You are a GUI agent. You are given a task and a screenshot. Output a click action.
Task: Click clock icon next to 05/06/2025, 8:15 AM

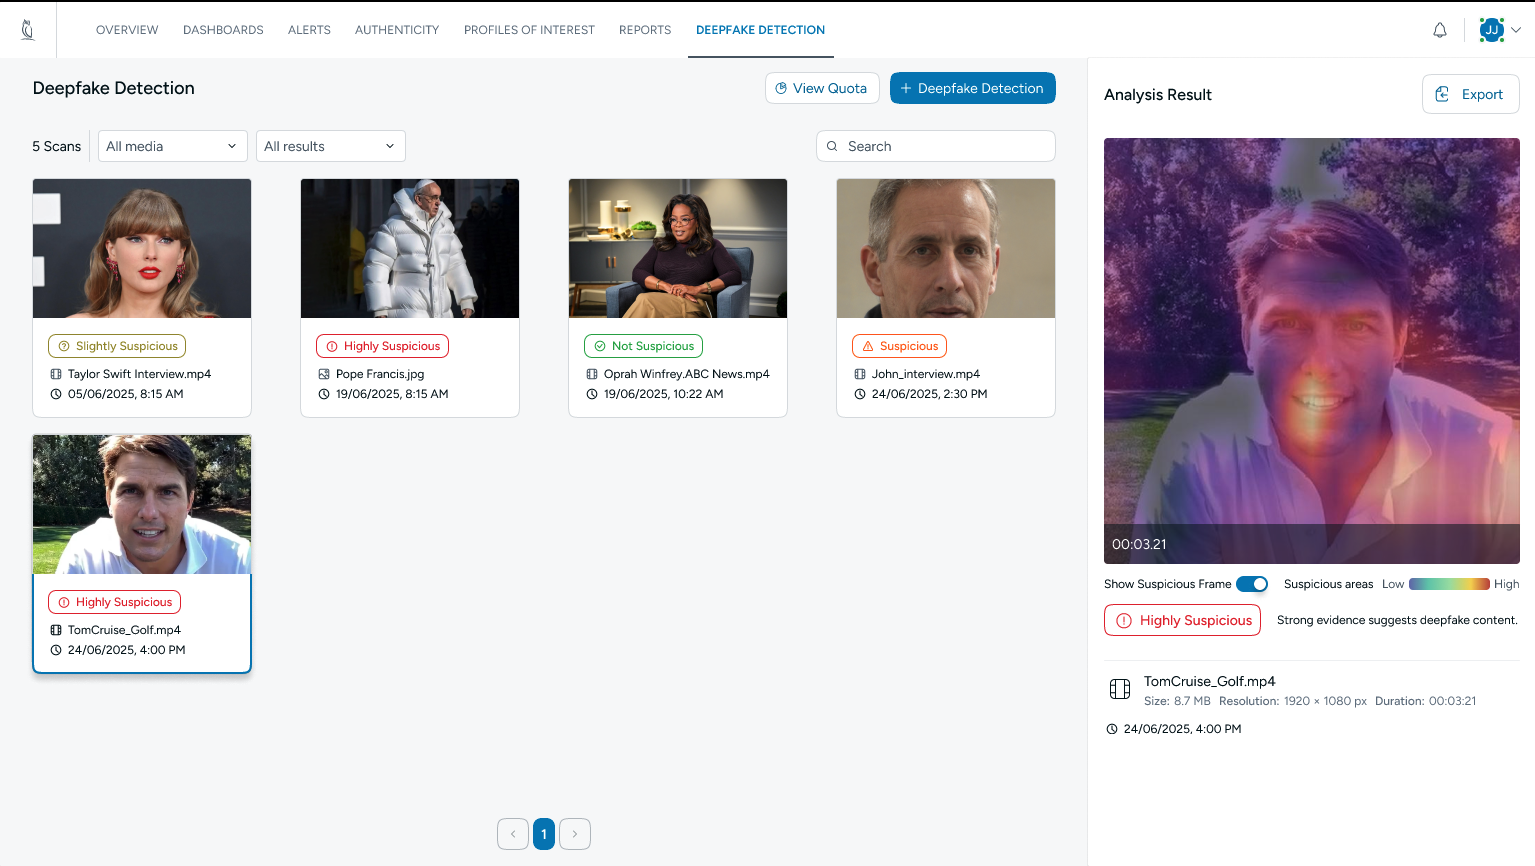tap(56, 394)
